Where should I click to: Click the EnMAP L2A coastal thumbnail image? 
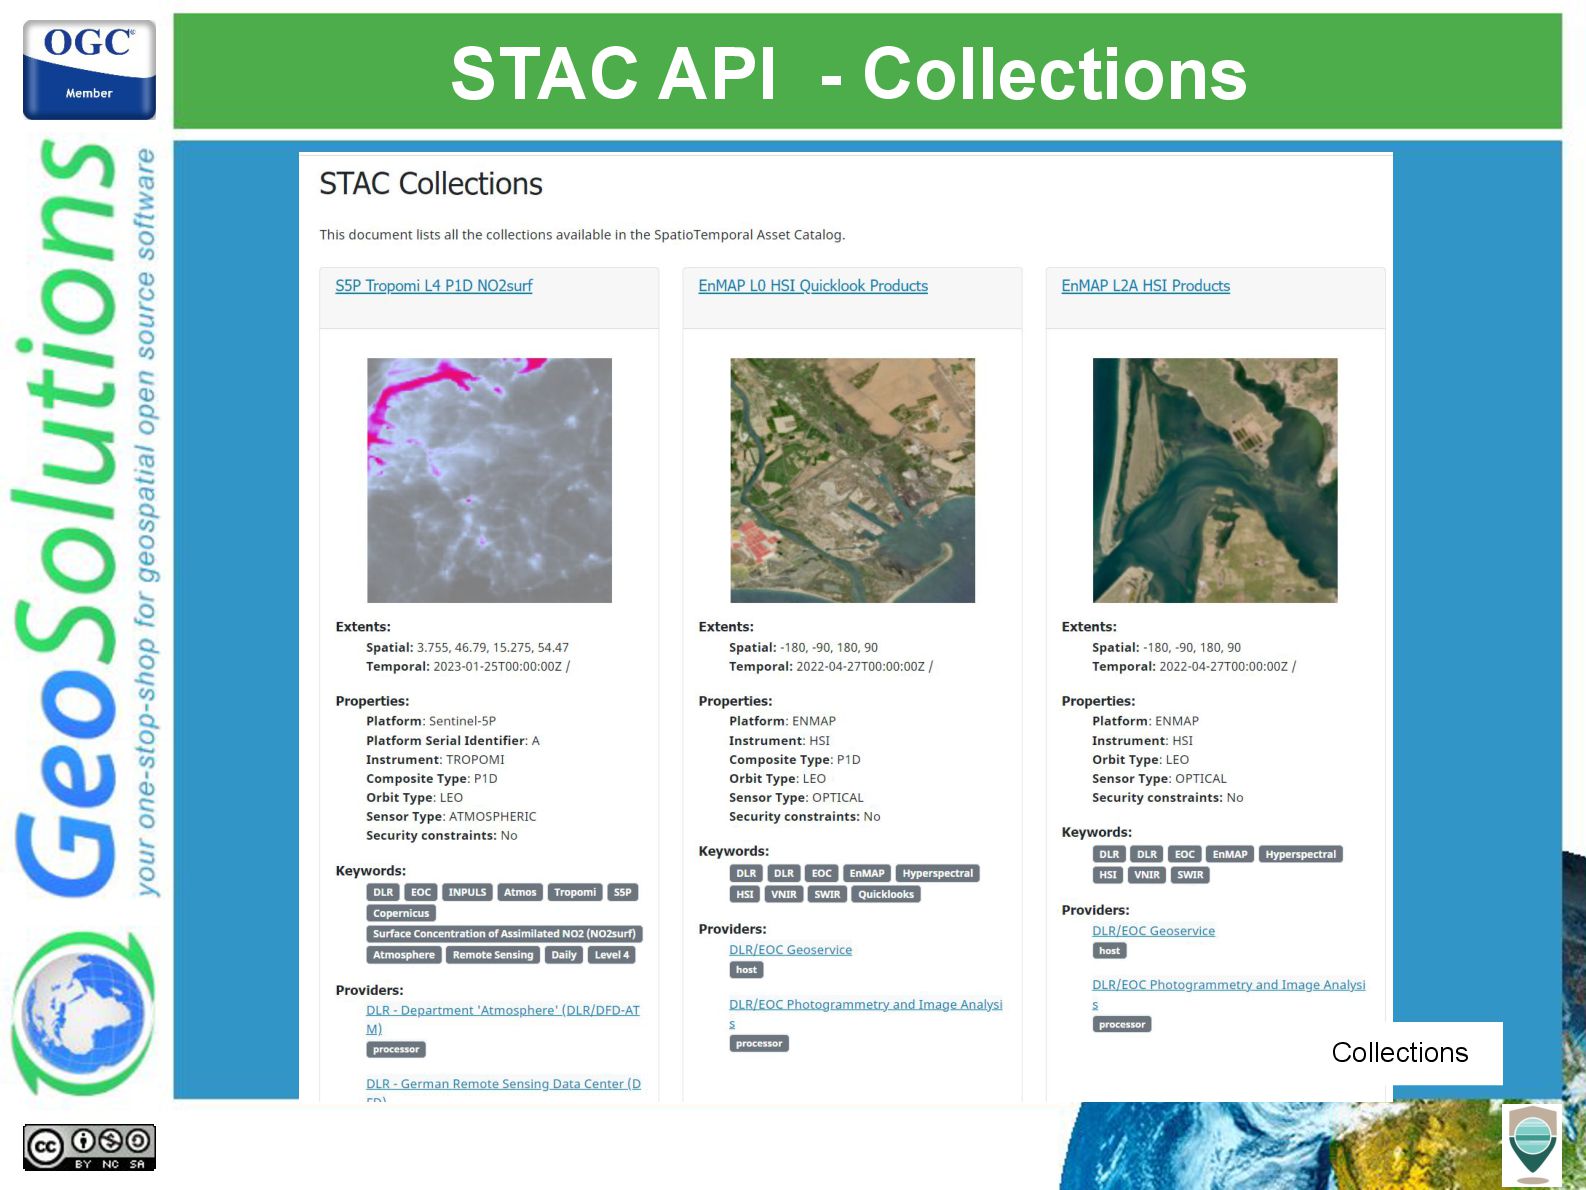[x=1215, y=480]
